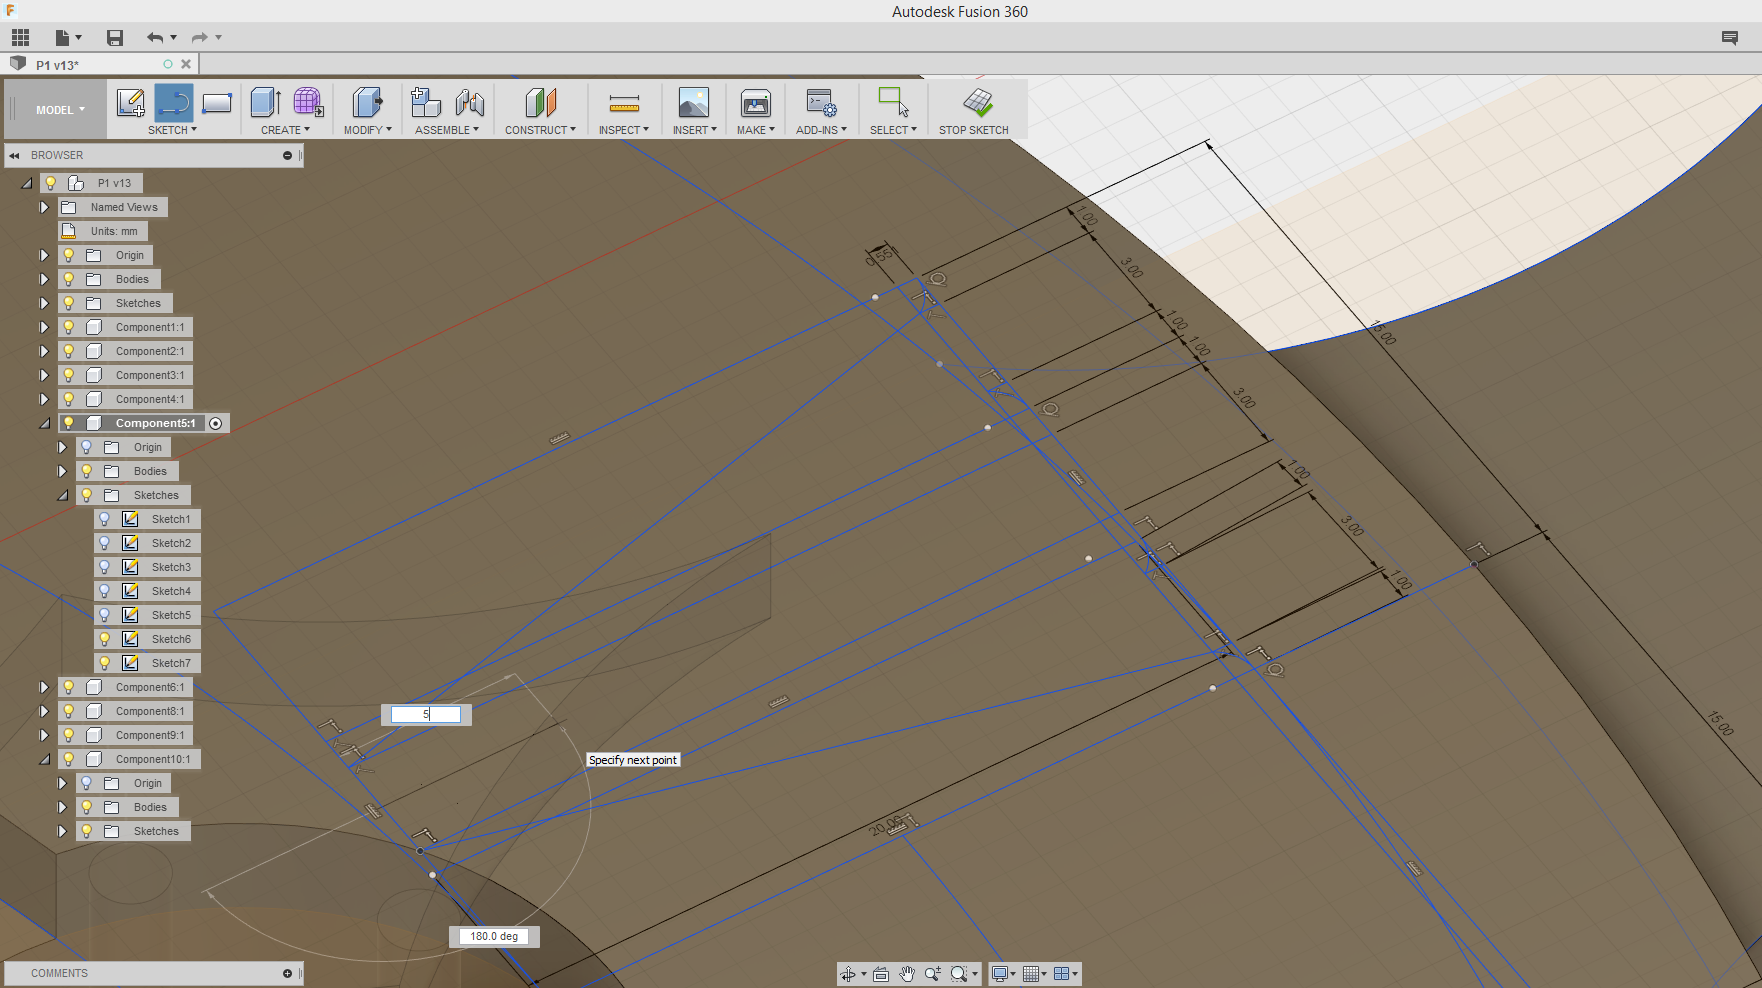Close the P1 v13 document tab
This screenshot has width=1762, height=988.
(x=186, y=64)
